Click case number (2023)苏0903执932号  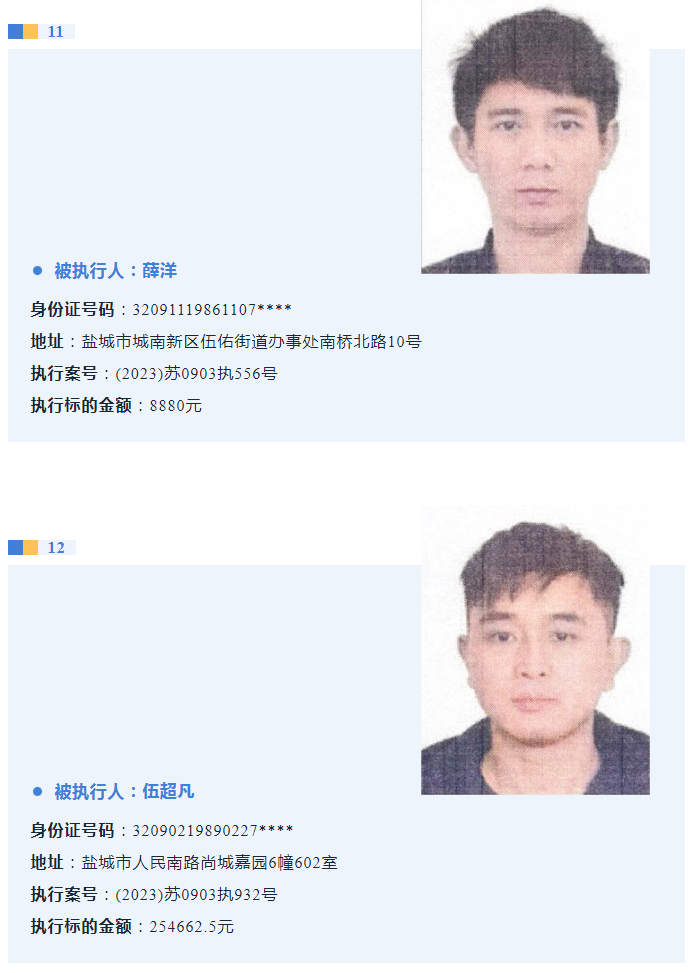point(196,895)
